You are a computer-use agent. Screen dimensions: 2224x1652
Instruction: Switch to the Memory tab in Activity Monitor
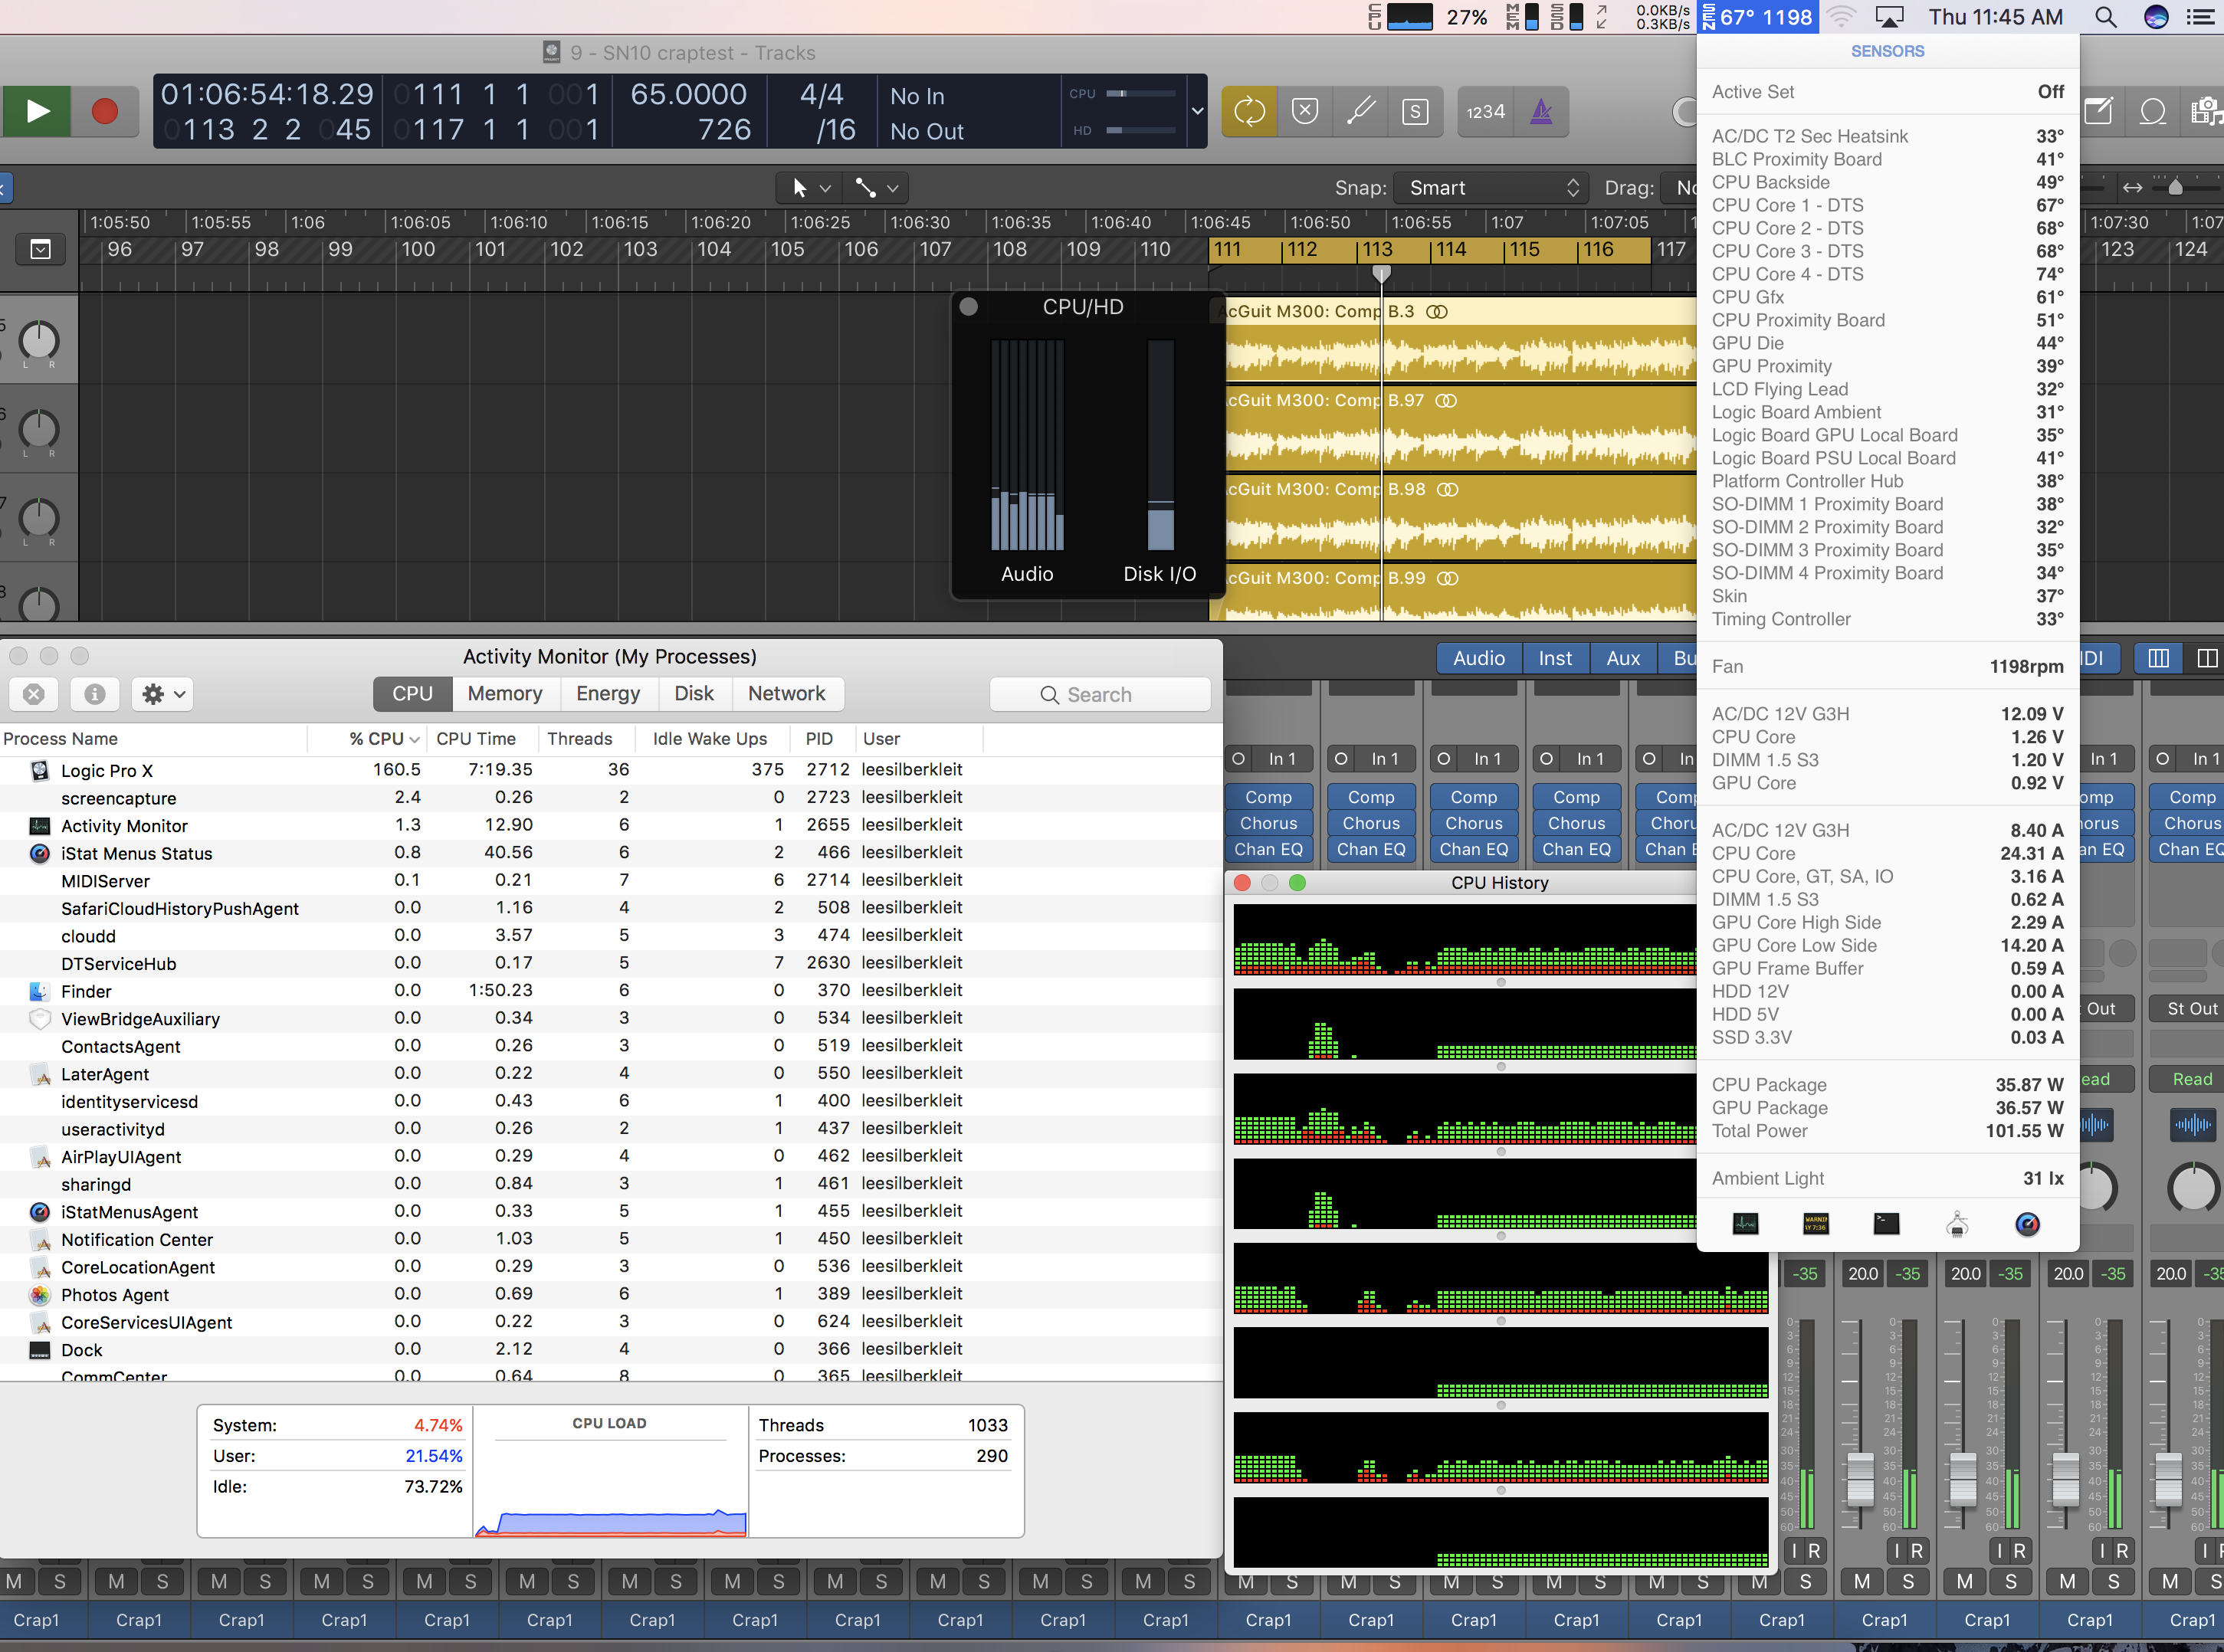click(x=504, y=693)
